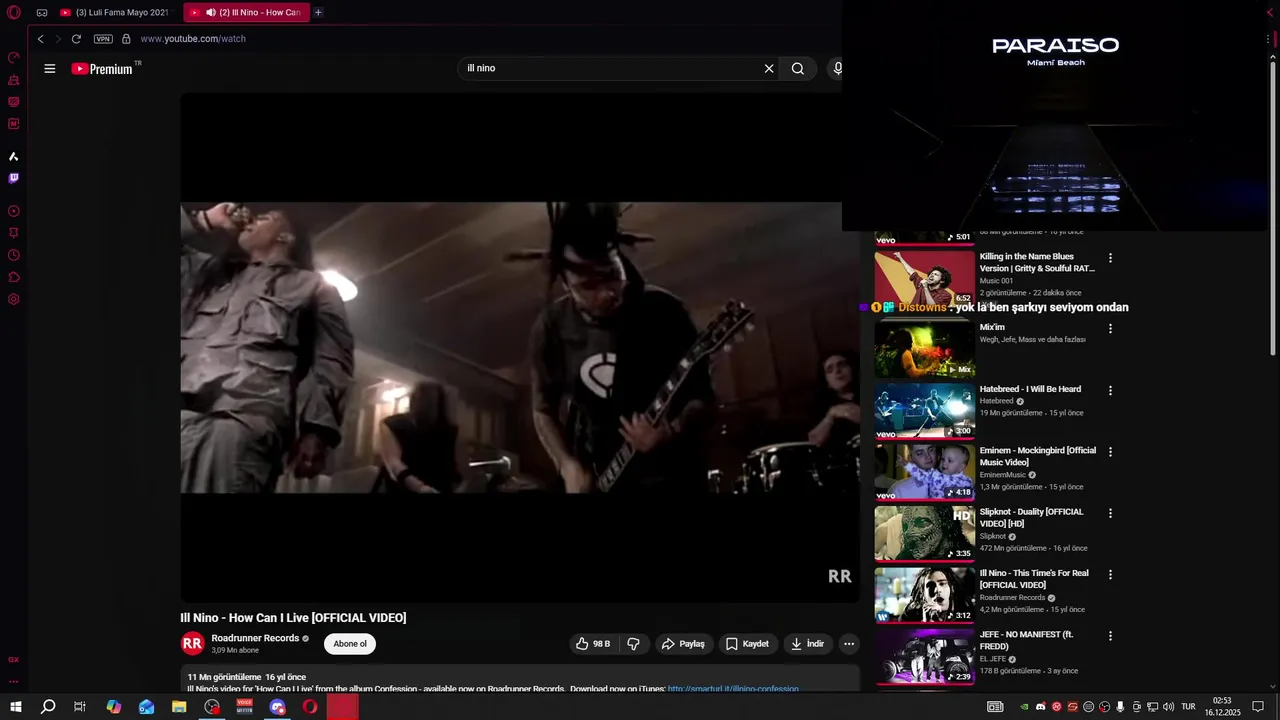
Task: Select the Ill Nino - How Can tab
Action: pyautogui.click(x=246, y=13)
